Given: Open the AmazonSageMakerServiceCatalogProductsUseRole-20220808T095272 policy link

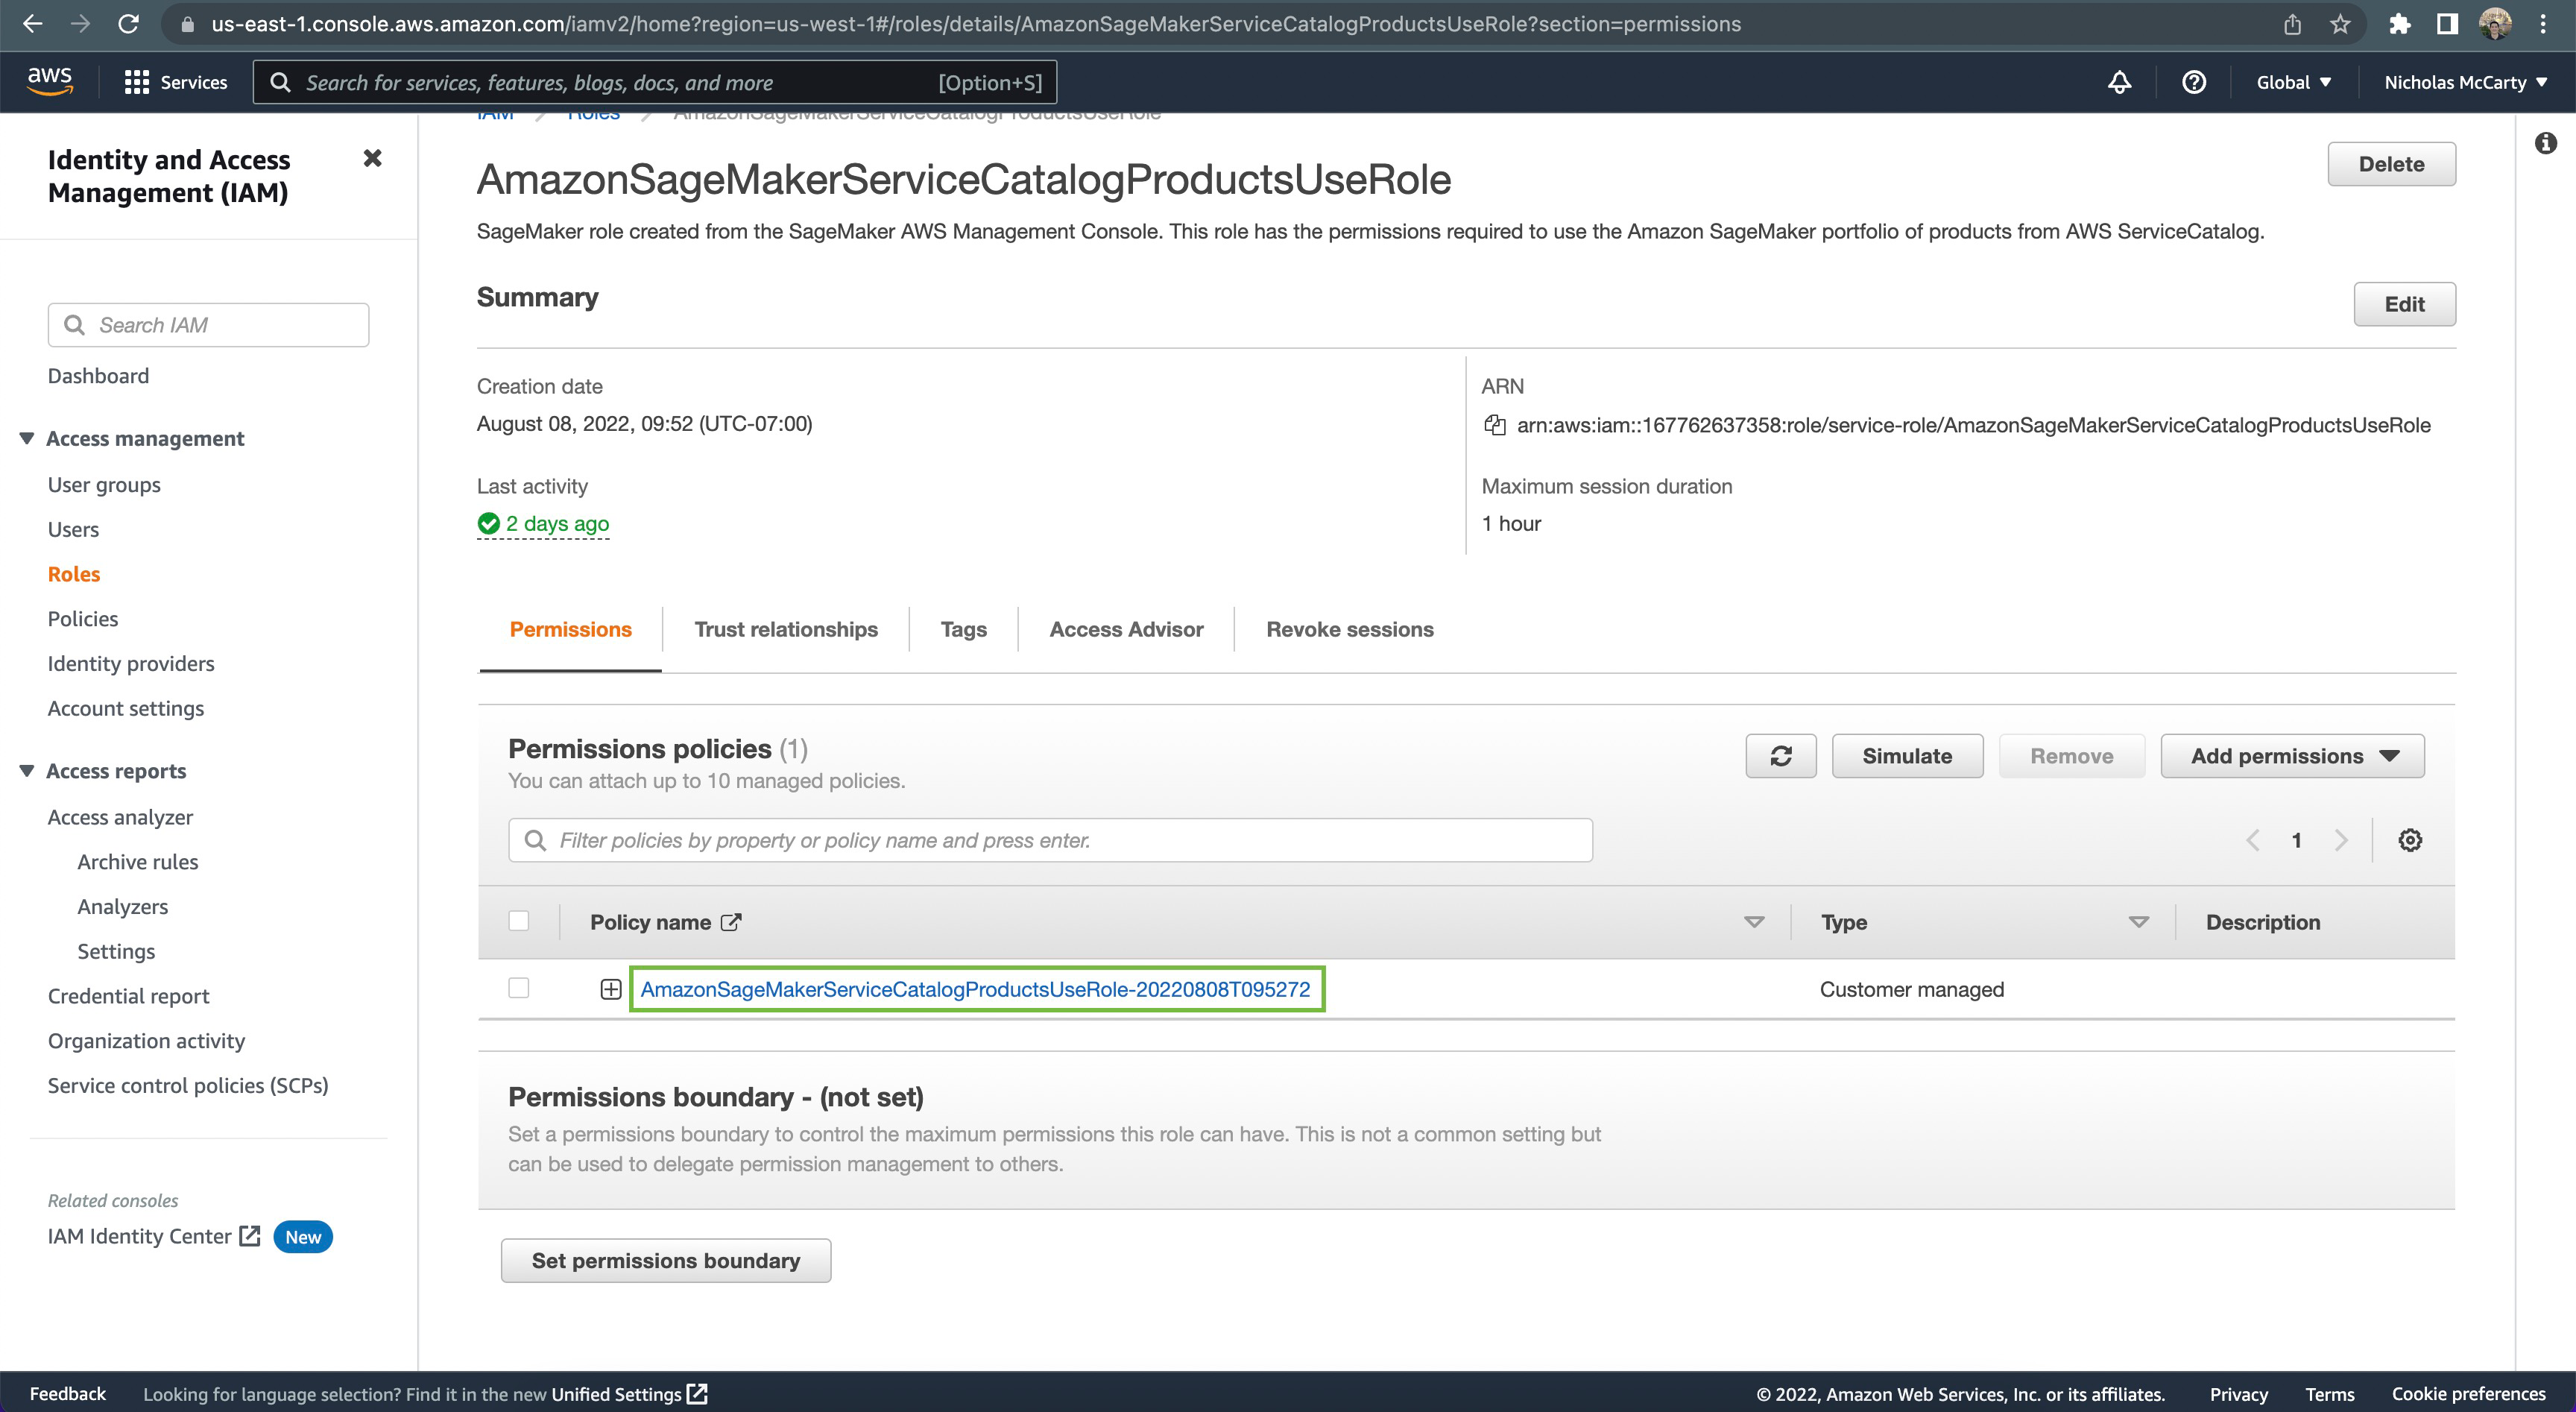Looking at the screenshot, I should tap(975, 989).
